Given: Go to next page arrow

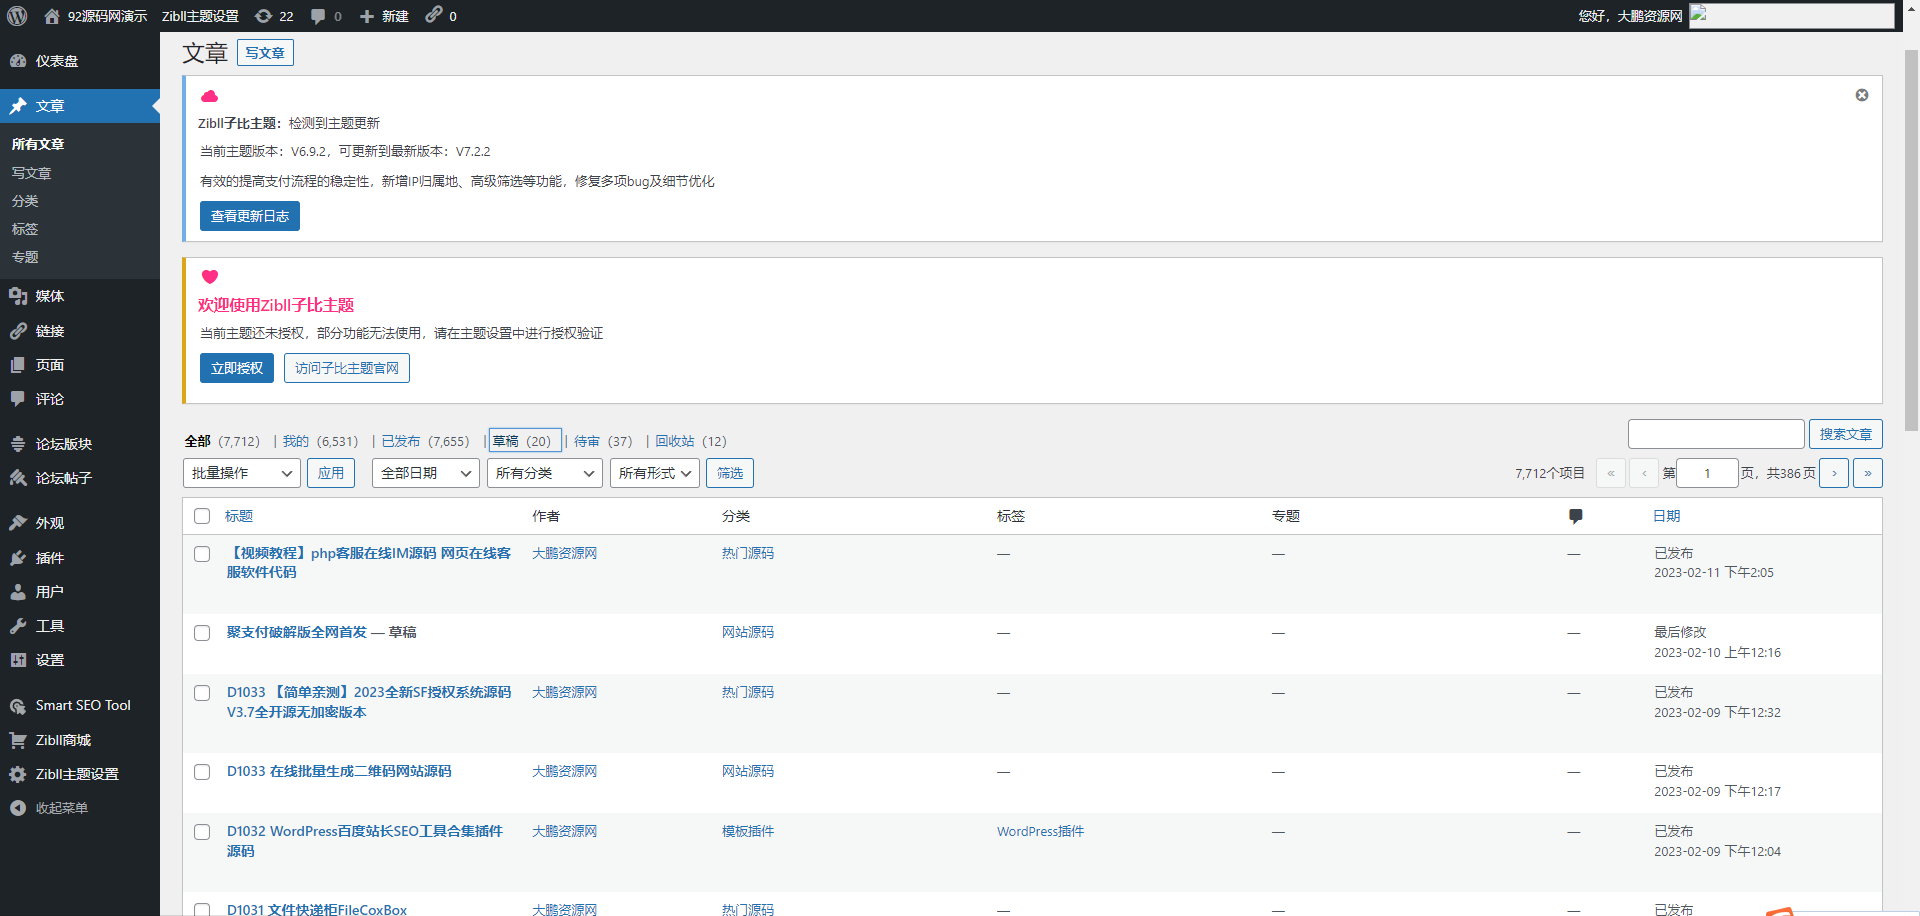Looking at the screenshot, I should tap(1834, 473).
